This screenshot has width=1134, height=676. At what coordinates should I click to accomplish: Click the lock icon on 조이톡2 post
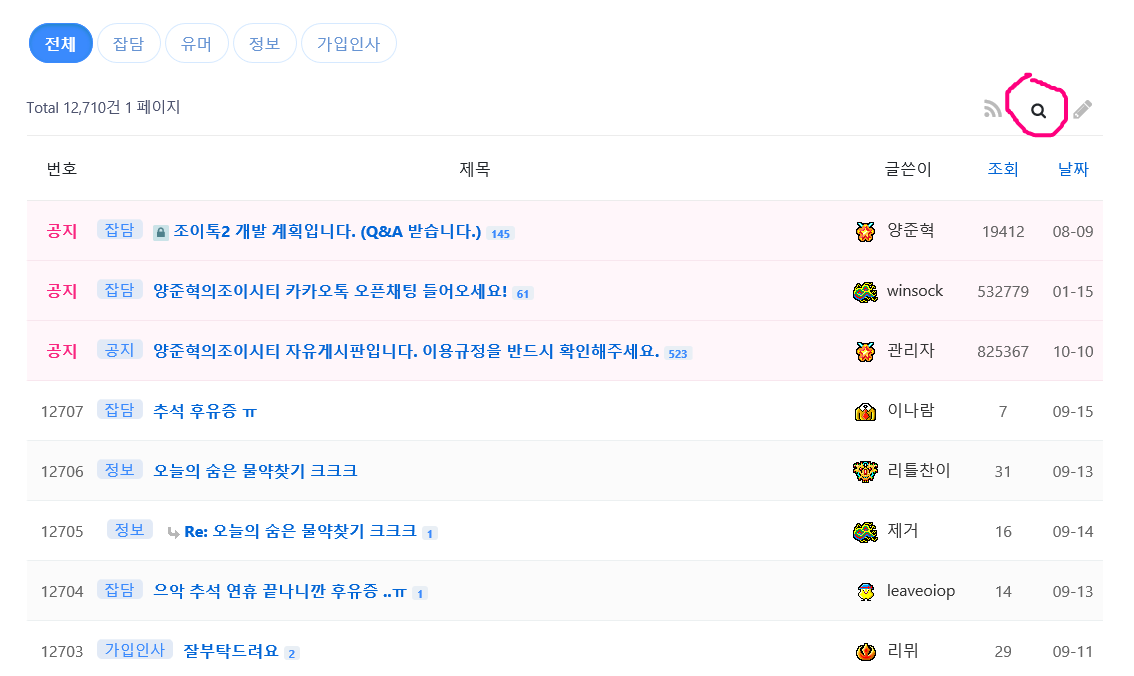pyautogui.click(x=160, y=233)
